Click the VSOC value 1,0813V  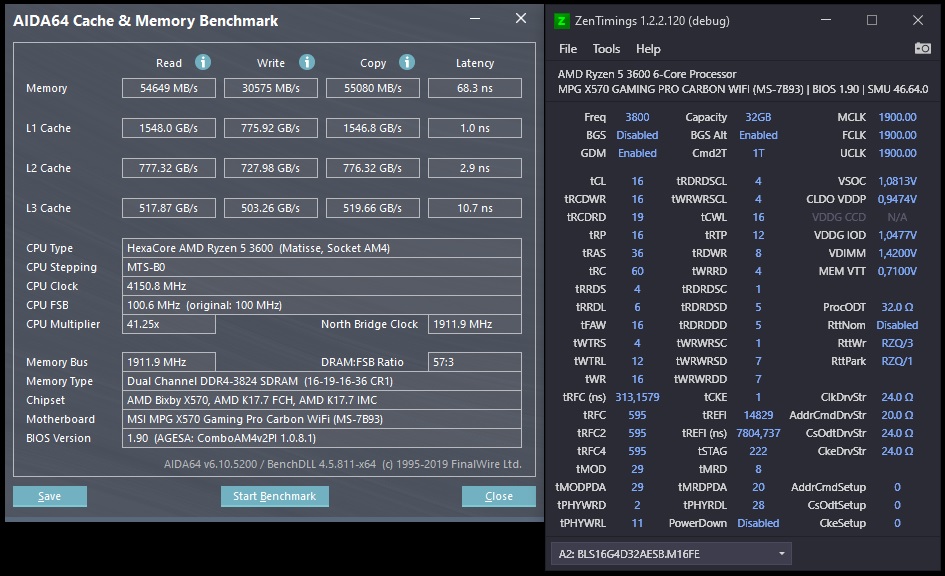point(897,181)
